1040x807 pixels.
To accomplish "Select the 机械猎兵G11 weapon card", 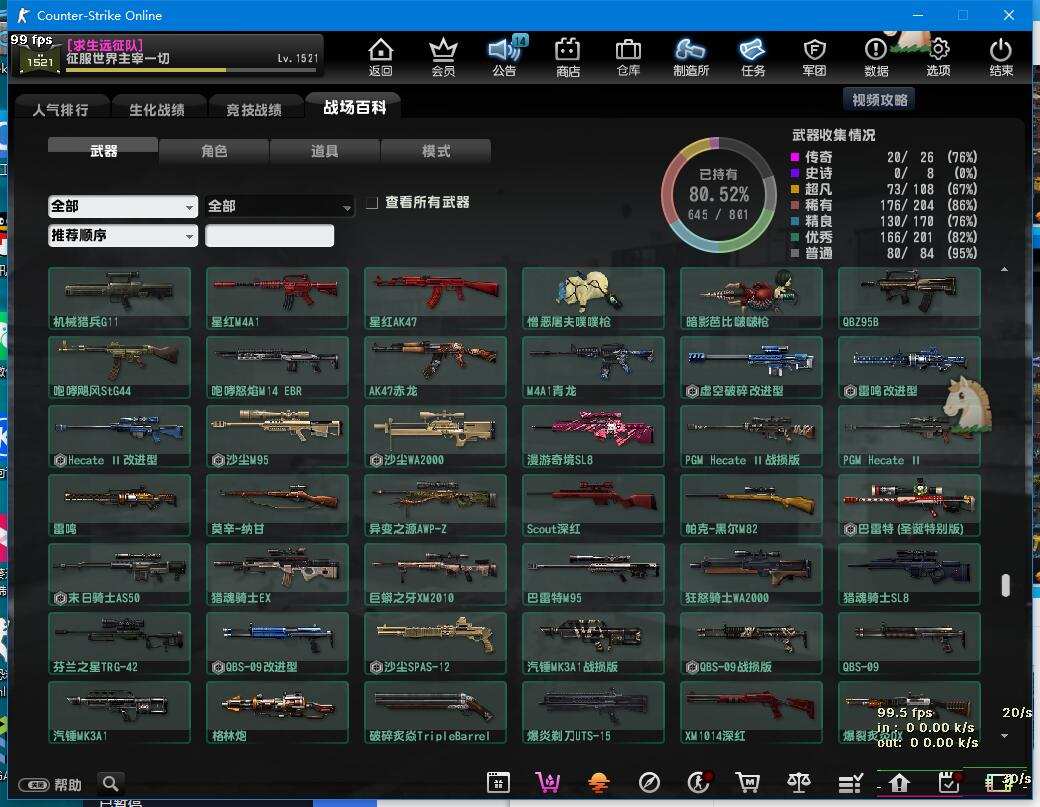I will click(x=119, y=298).
